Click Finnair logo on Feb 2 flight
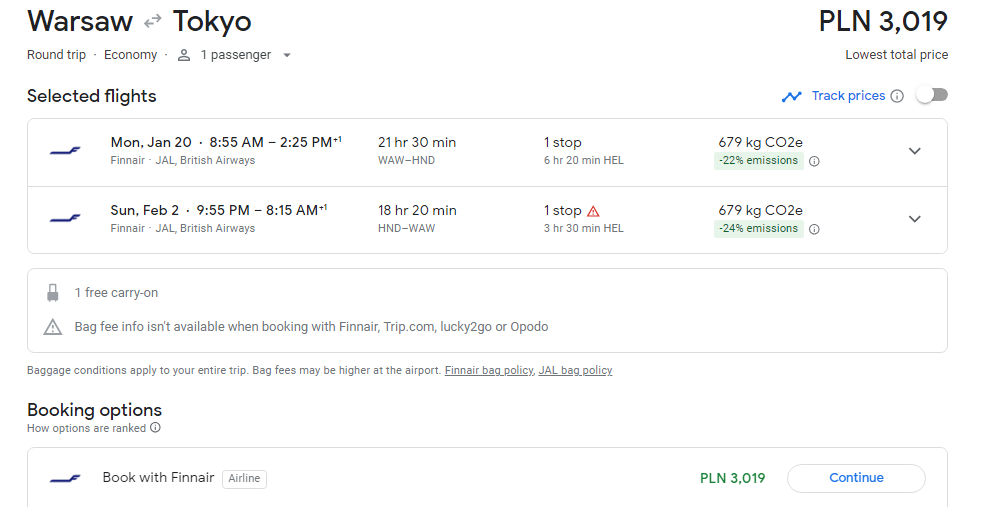 tap(65, 219)
